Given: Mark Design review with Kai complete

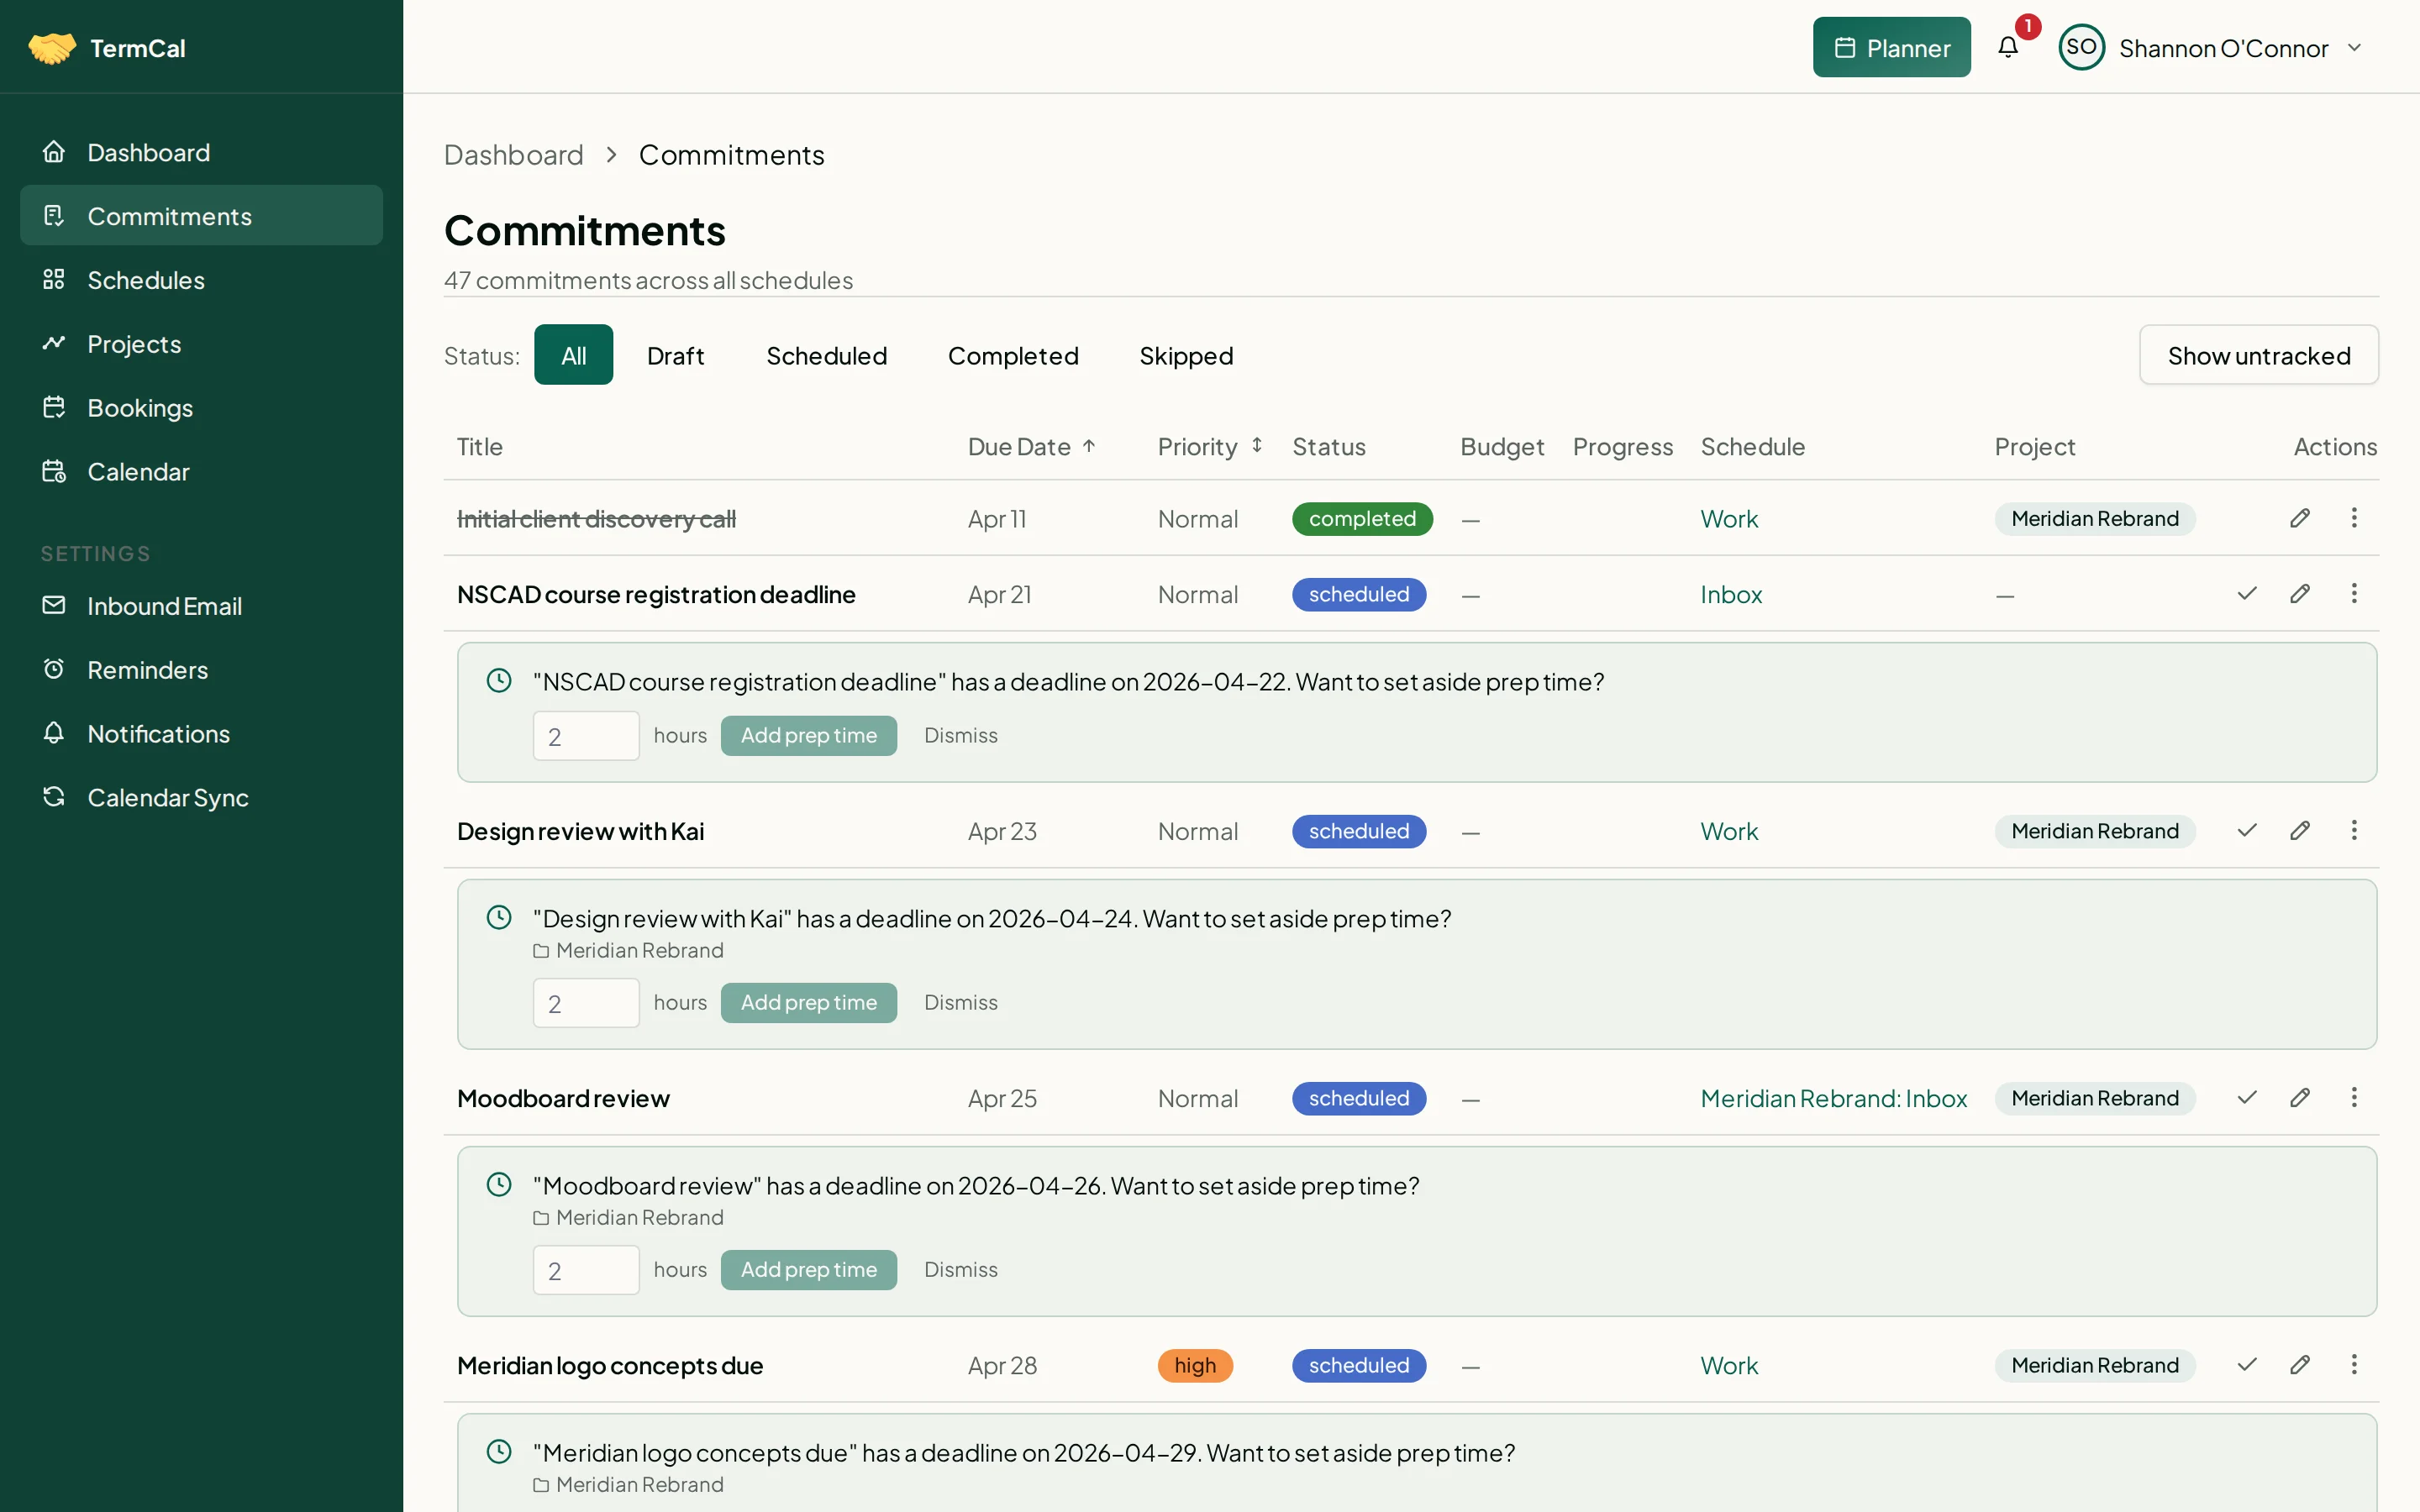Looking at the screenshot, I should 2246,830.
